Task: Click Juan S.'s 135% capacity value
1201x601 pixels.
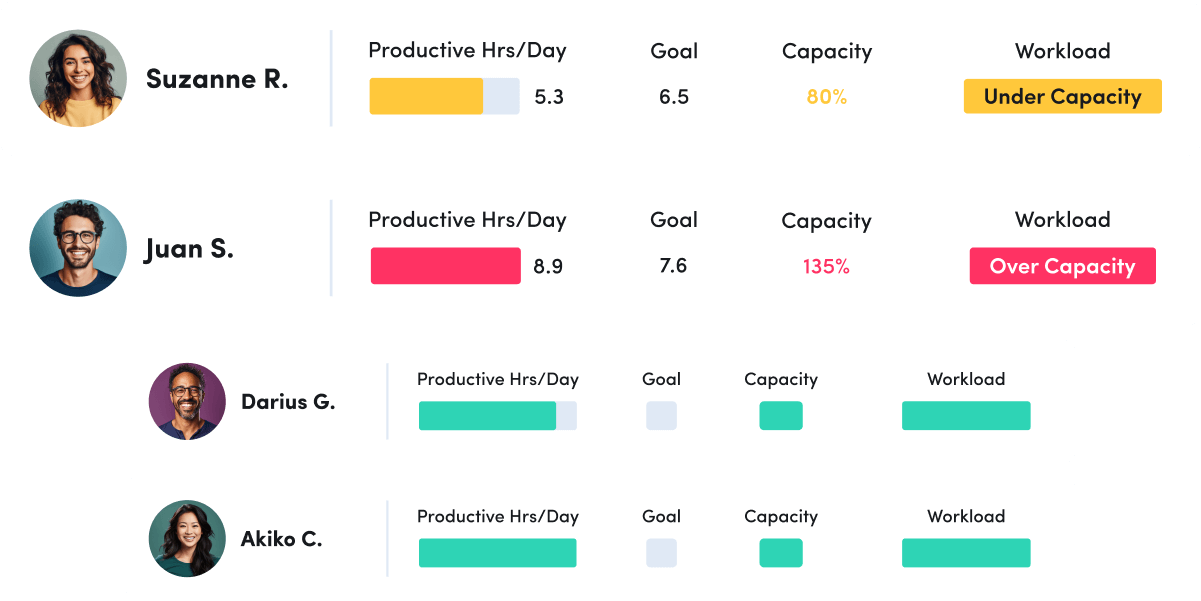Action: [827, 266]
